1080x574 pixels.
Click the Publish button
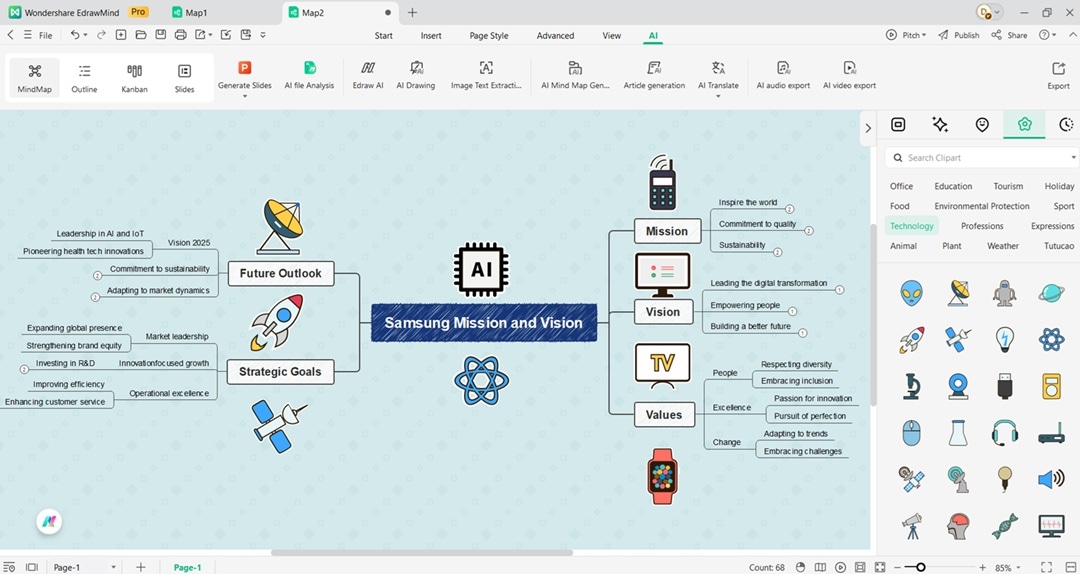959,35
